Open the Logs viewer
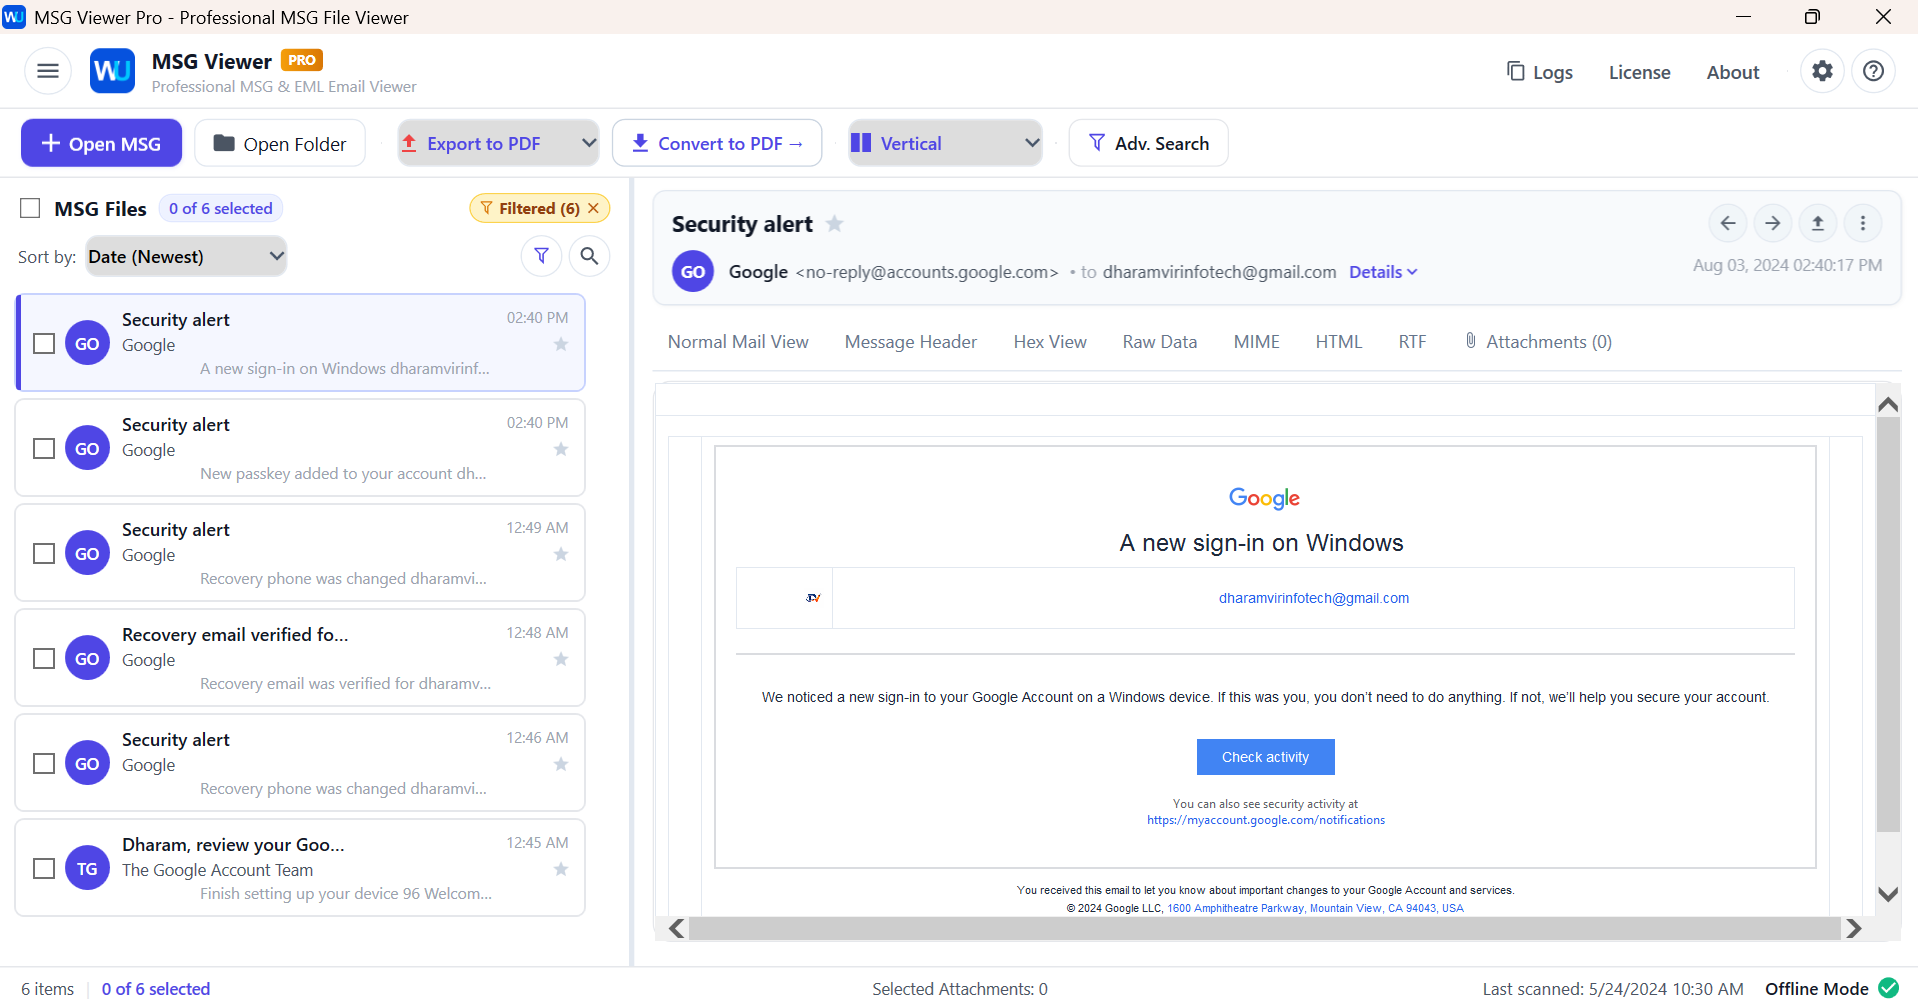The width and height of the screenshot is (1918, 1002). coord(1540,72)
